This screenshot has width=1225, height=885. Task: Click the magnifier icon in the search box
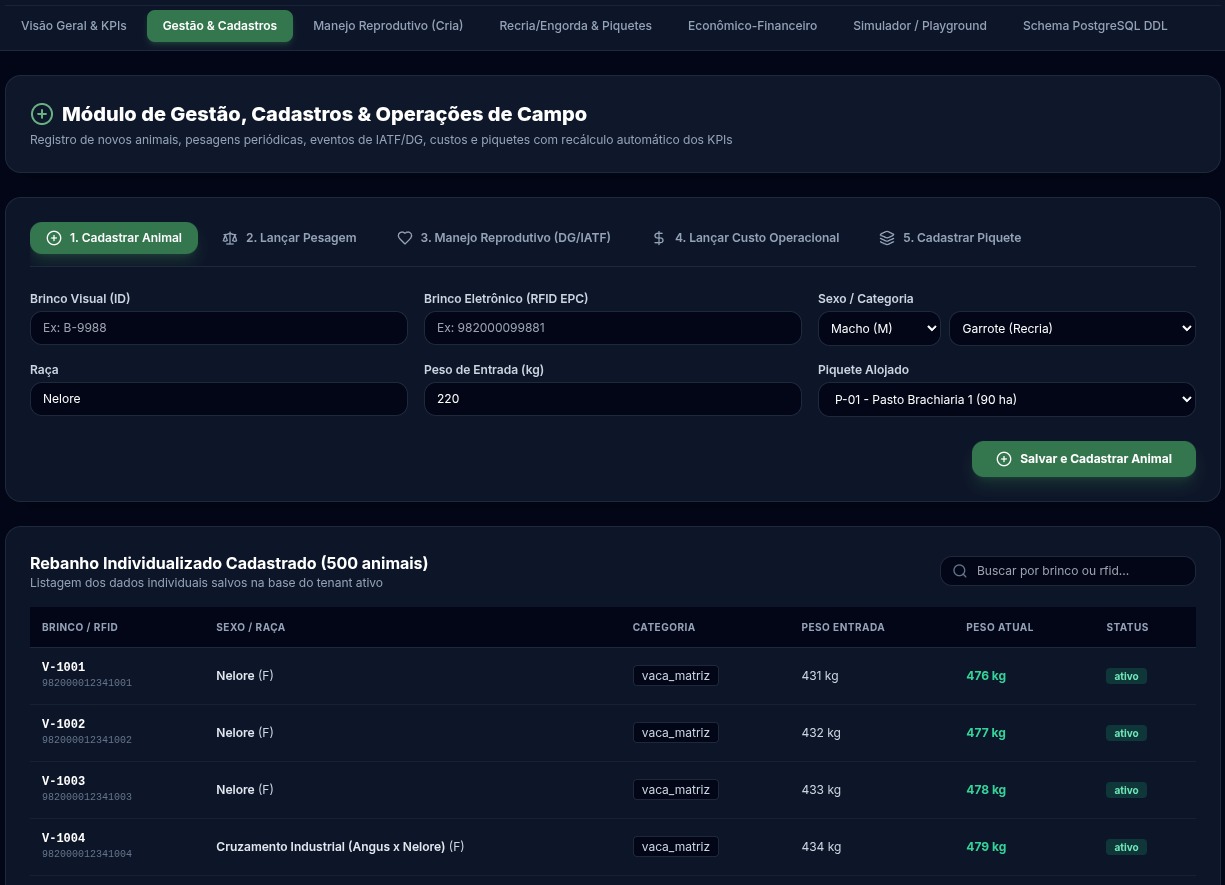pyautogui.click(x=960, y=571)
